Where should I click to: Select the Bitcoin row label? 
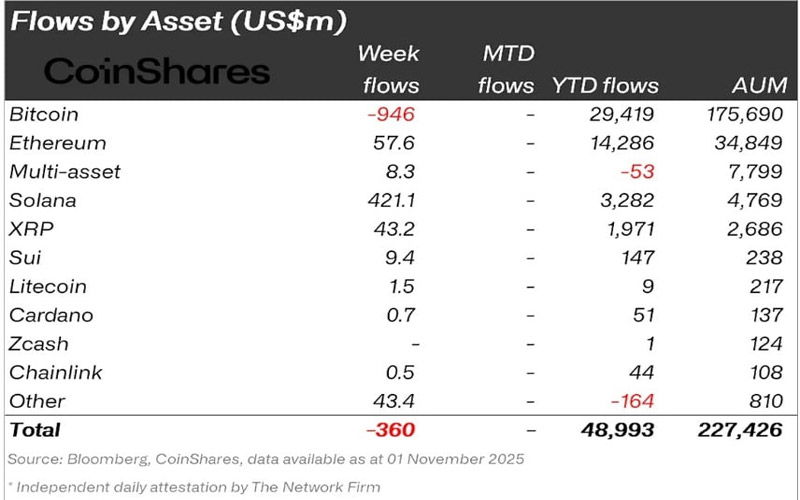[x=43, y=114]
